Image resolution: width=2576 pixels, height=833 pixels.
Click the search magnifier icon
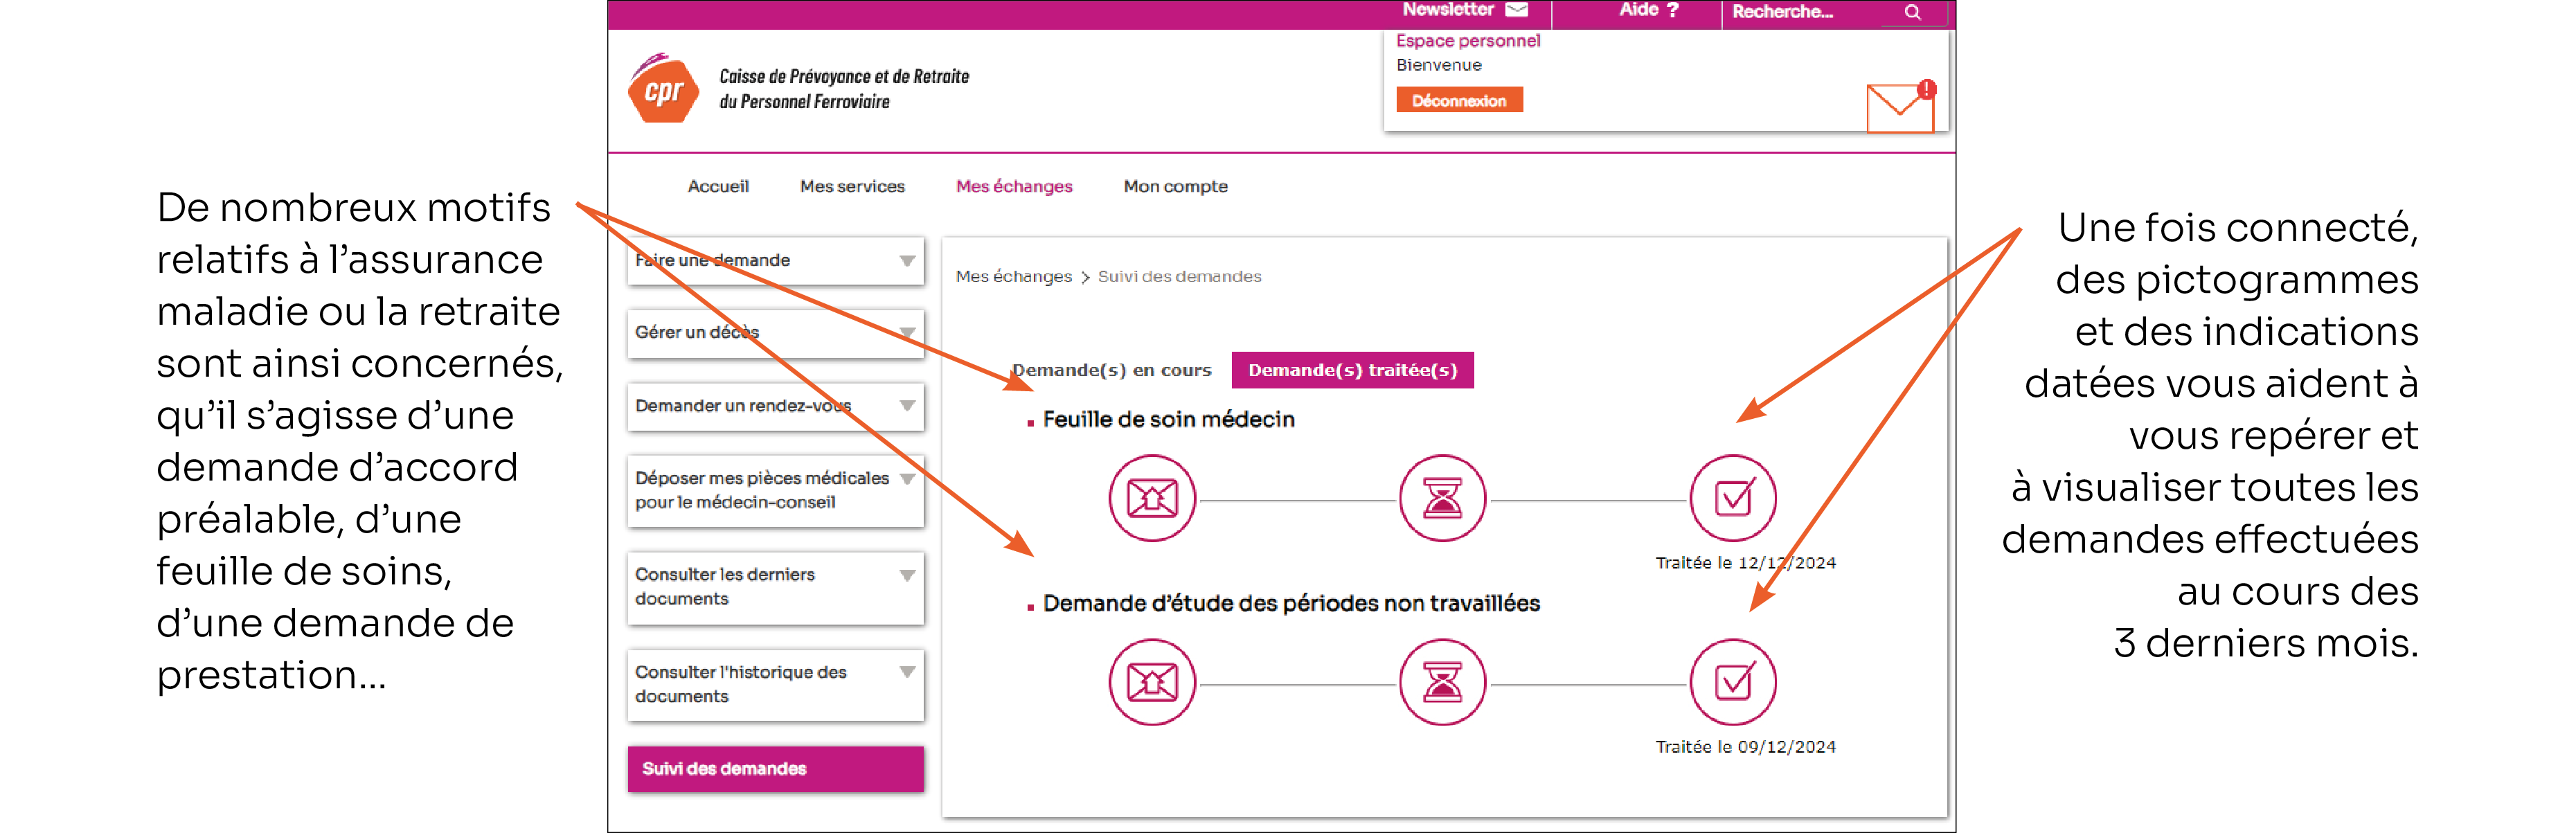pyautogui.click(x=1912, y=12)
